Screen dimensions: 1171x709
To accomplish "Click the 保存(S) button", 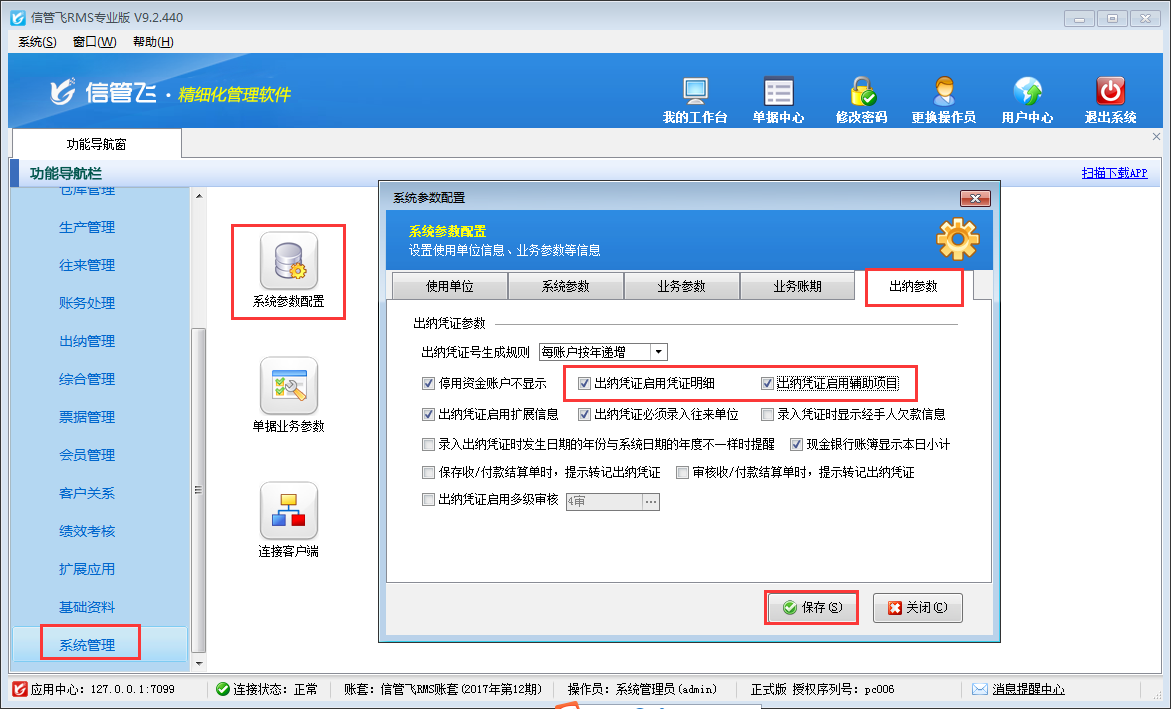I will point(811,607).
